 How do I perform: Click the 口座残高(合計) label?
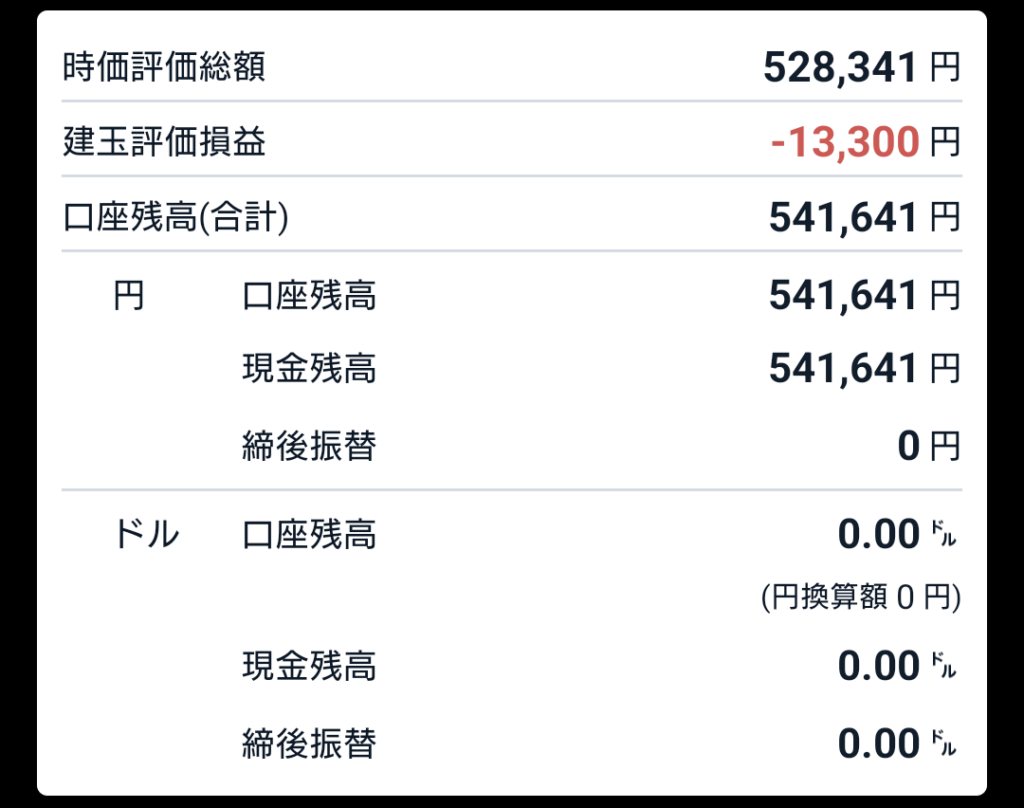pyautogui.click(x=175, y=217)
